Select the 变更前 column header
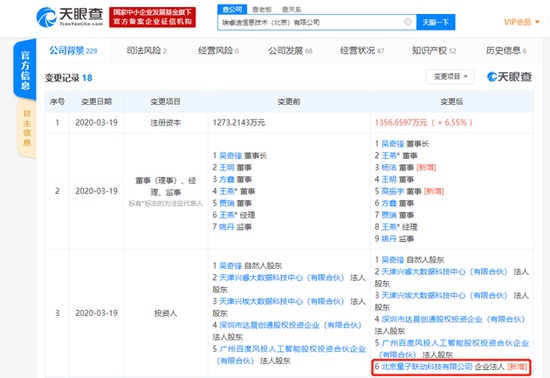 pyautogui.click(x=289, y=102)
